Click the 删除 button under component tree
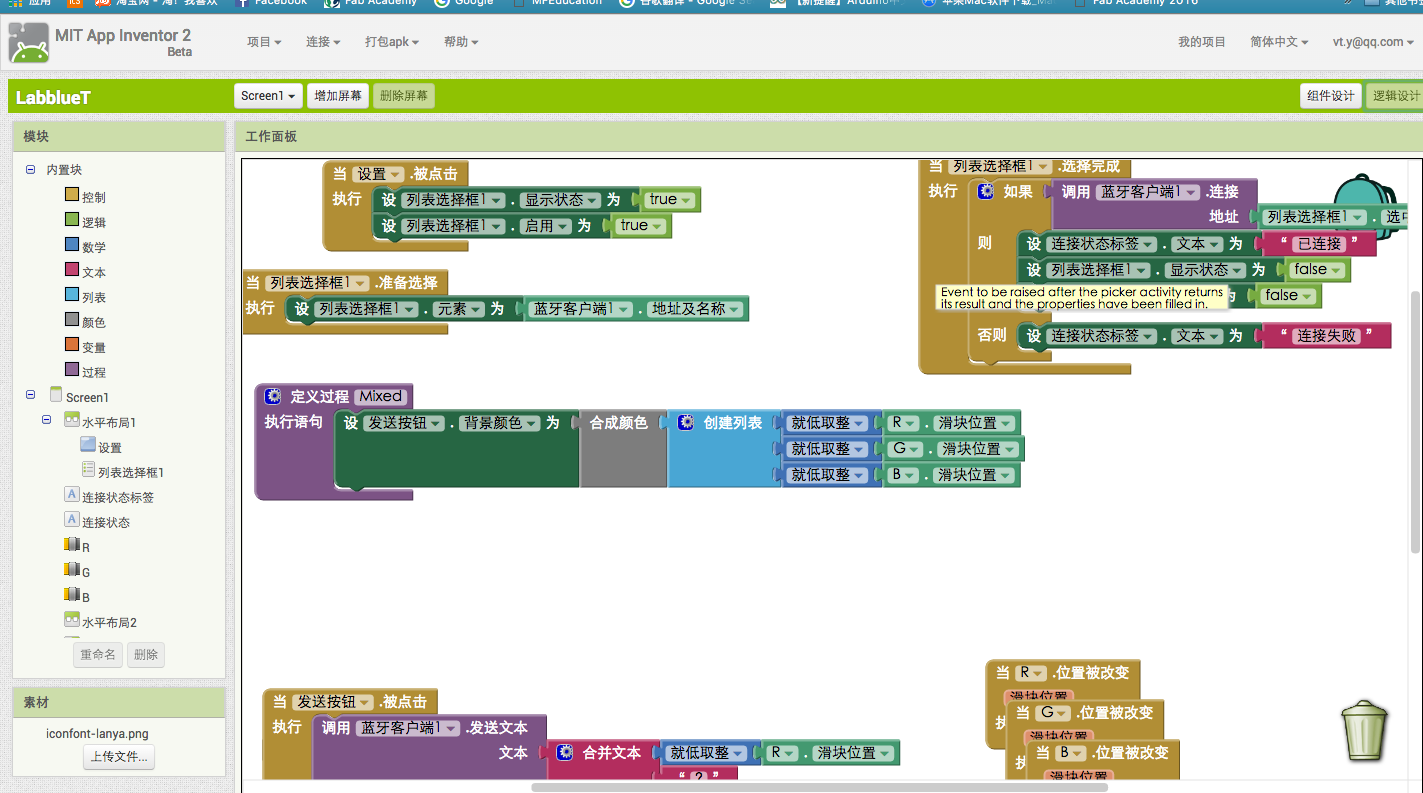 (x=146, y=655)
